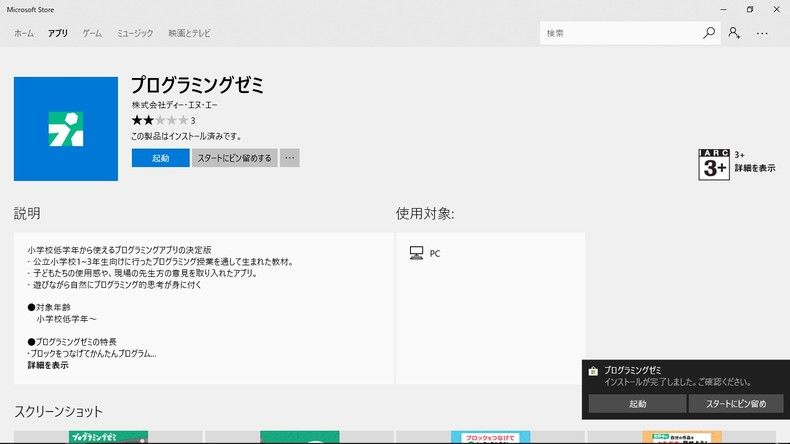The height and width of the screenshot is (444, 790).
Task: Switch to the ゲーム tab
Action: tap(92, 33)
